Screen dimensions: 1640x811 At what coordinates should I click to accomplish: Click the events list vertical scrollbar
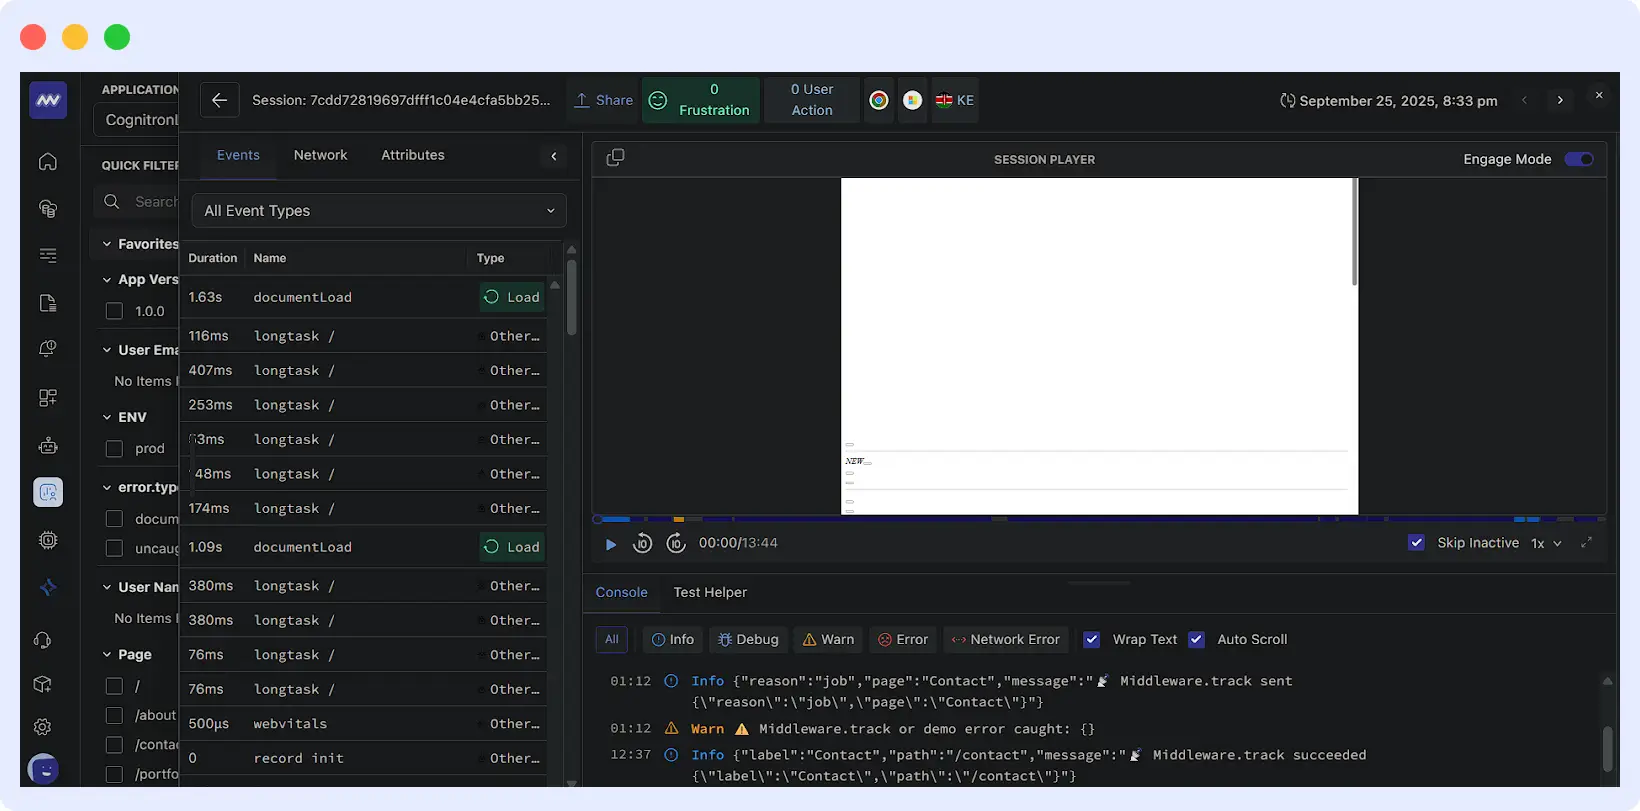tap(571, 298)
